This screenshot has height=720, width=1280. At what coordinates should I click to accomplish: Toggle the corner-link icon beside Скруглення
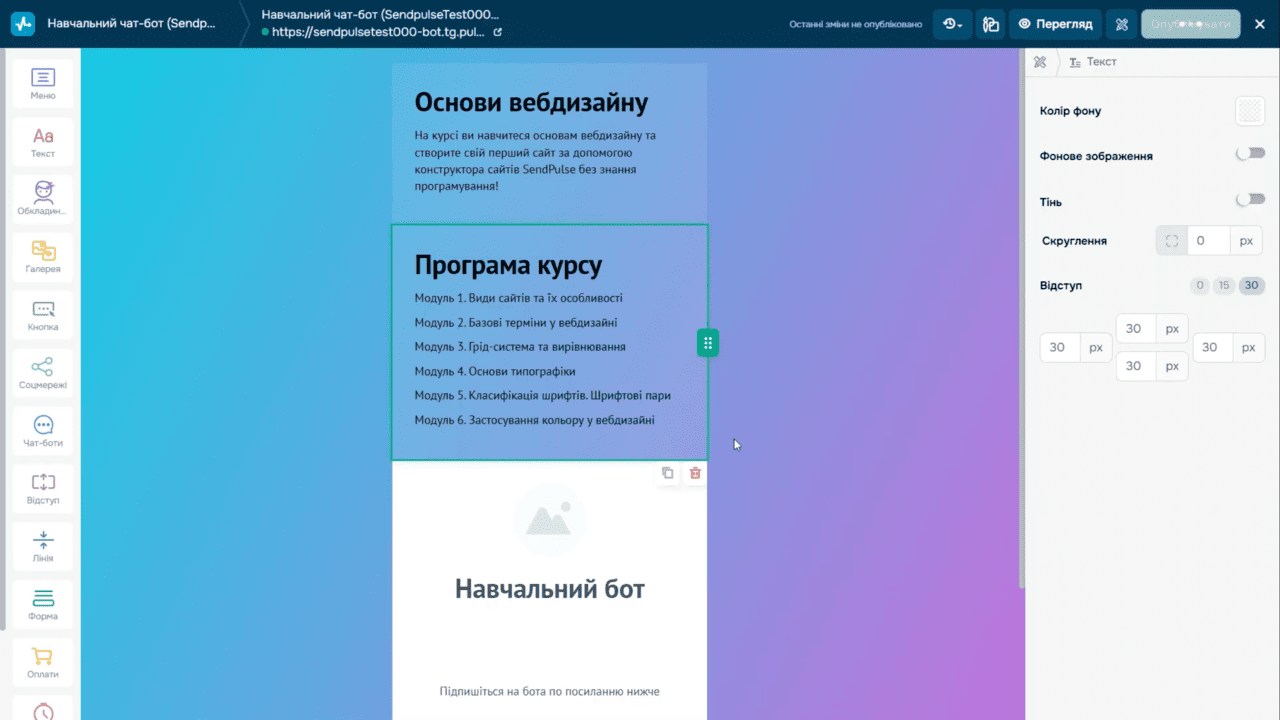[1171, 240]
